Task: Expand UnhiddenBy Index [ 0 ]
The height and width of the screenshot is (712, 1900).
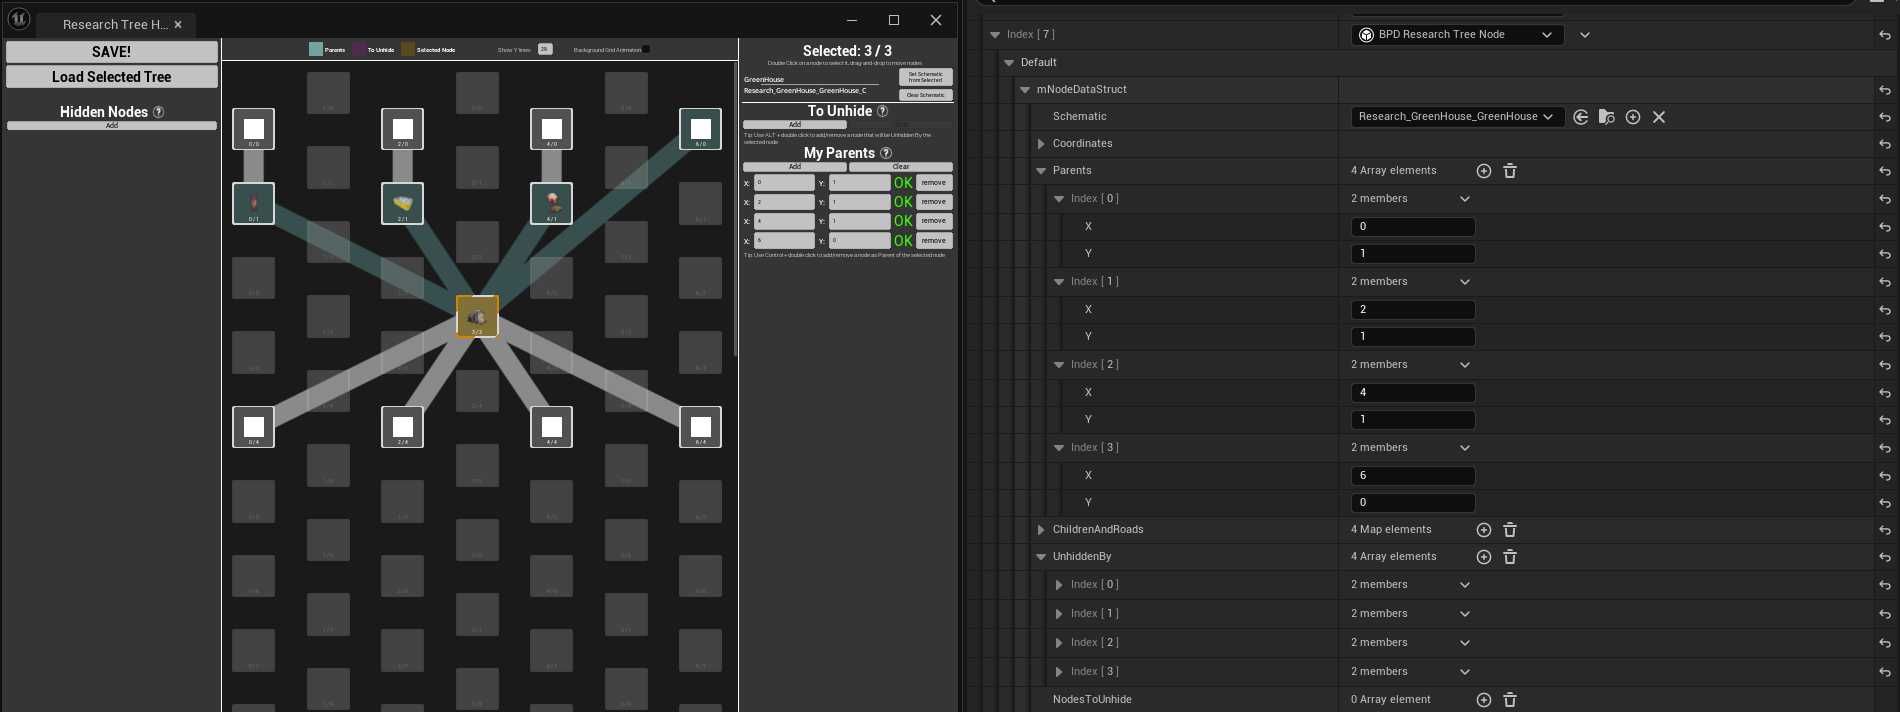Action: 1059,585
